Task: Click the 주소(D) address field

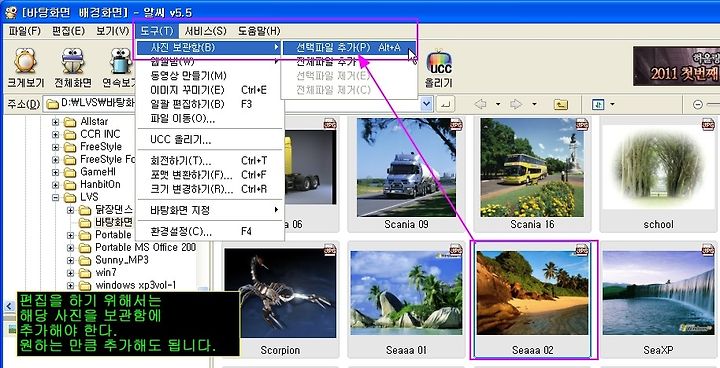Action: click(x=239, y=104)
